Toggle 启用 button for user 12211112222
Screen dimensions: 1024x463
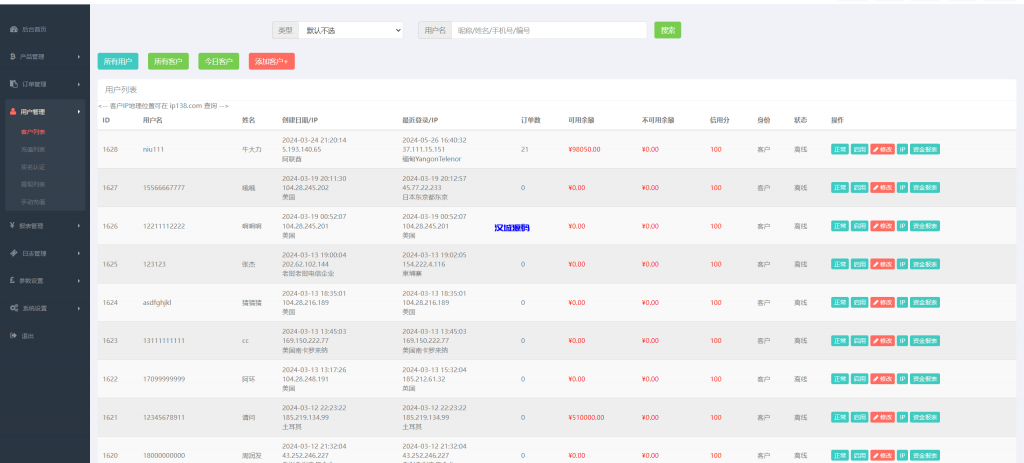coord(859,226)
